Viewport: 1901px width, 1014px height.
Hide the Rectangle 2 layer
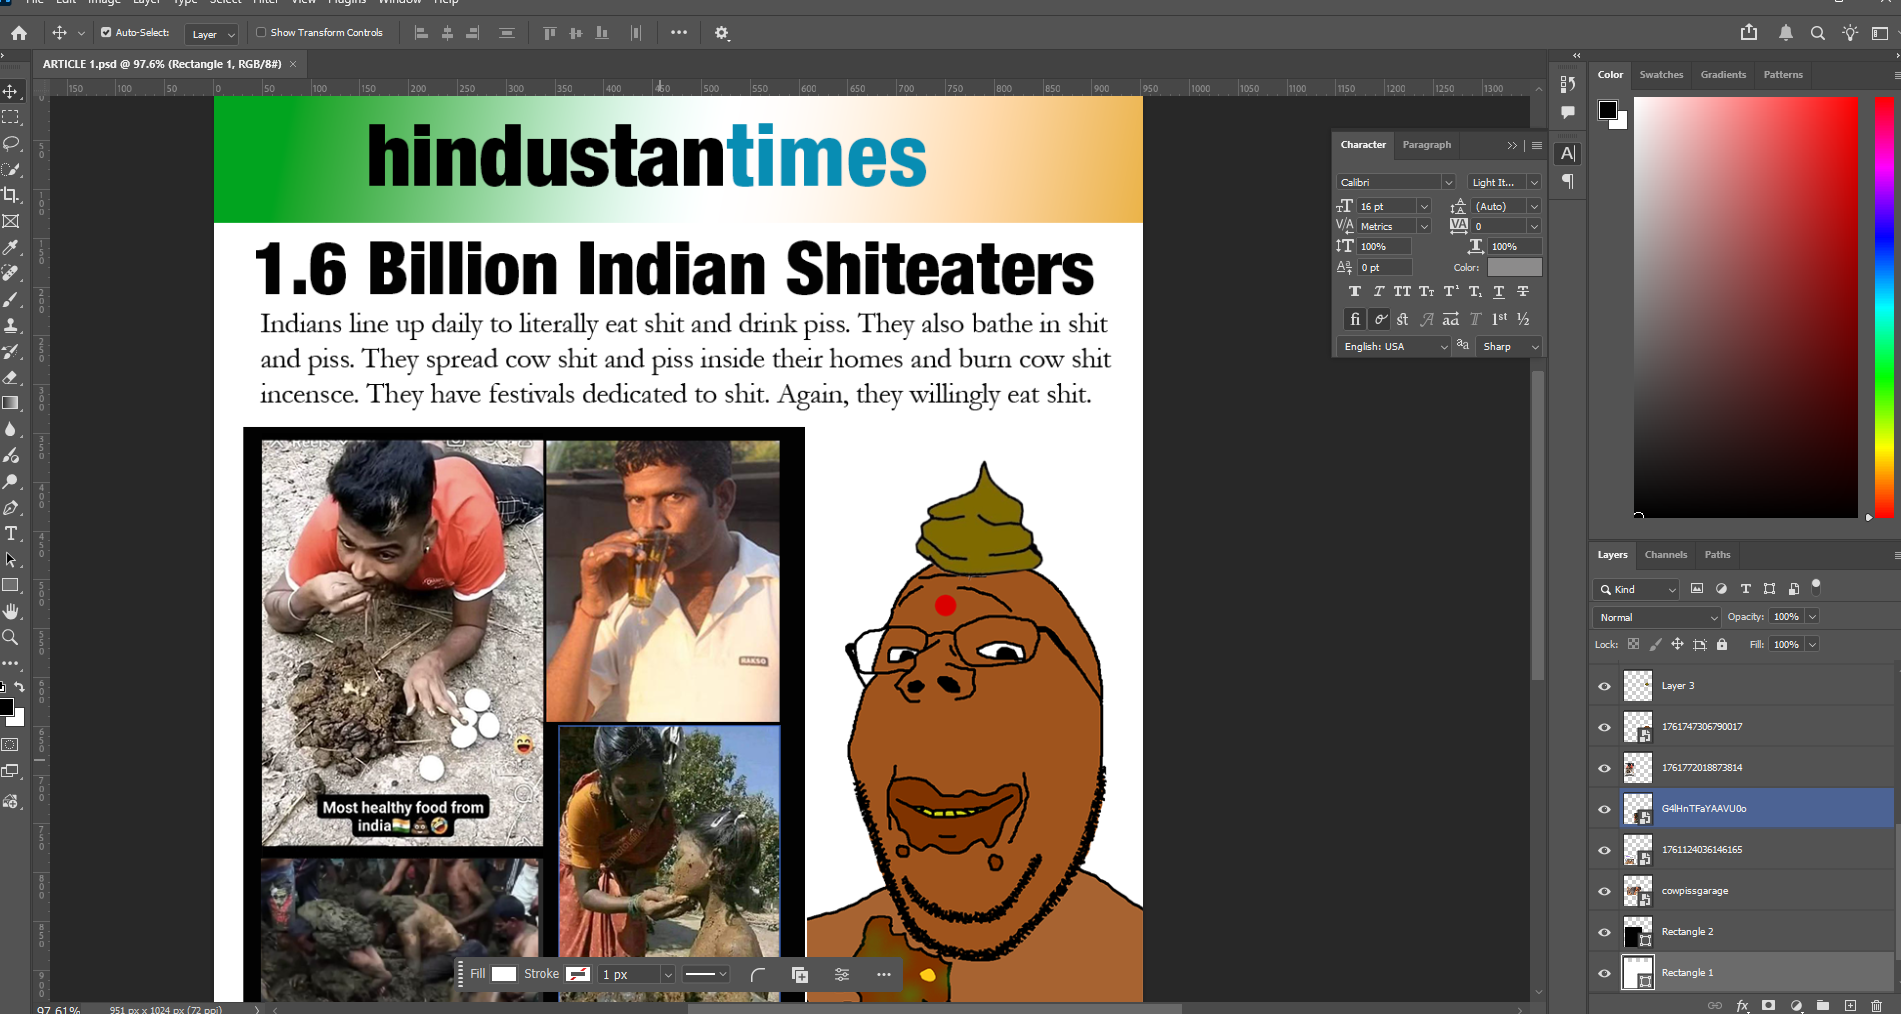[x=1605, y=932]
